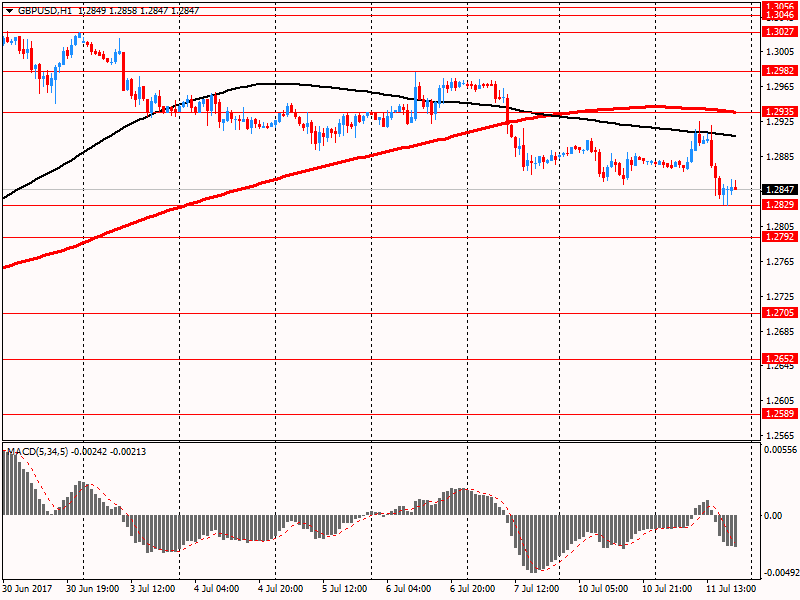Click the 1.3005 price axis value
Viewport: 800px width, 600px height.
pos(780,52)
